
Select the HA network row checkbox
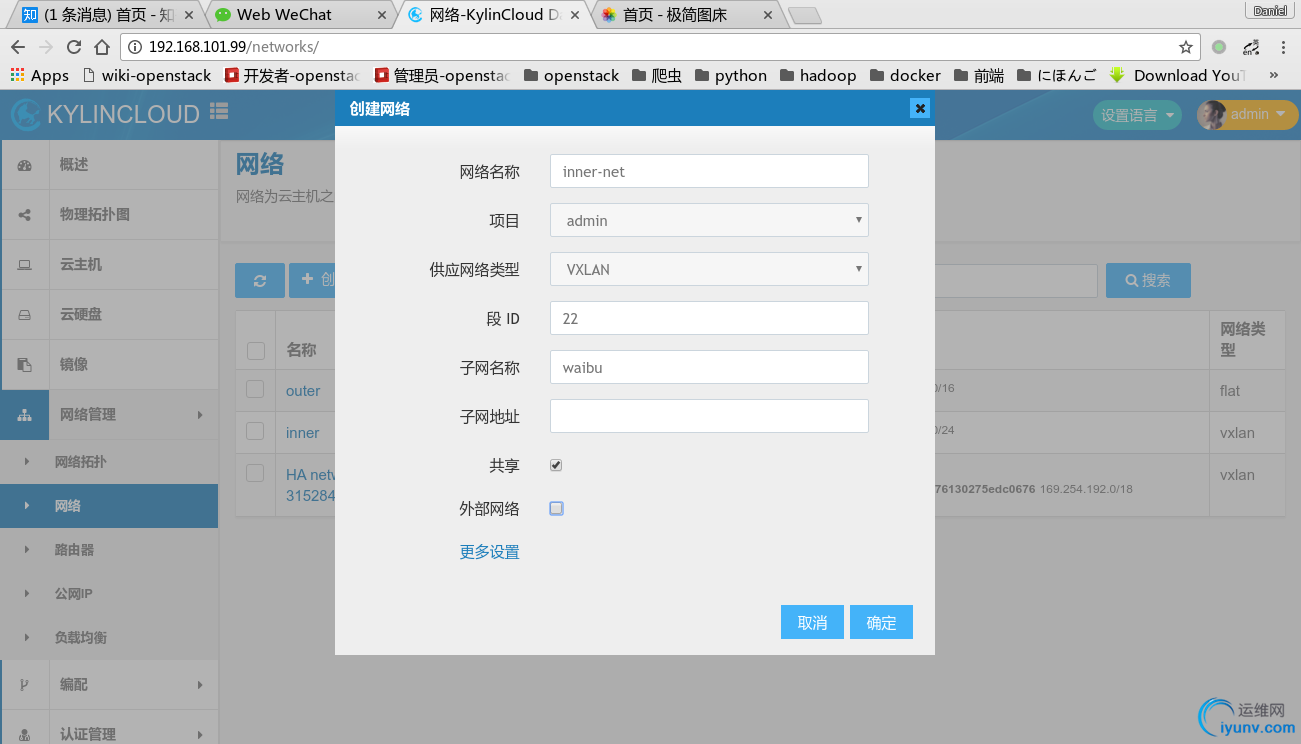click(255, 473)
